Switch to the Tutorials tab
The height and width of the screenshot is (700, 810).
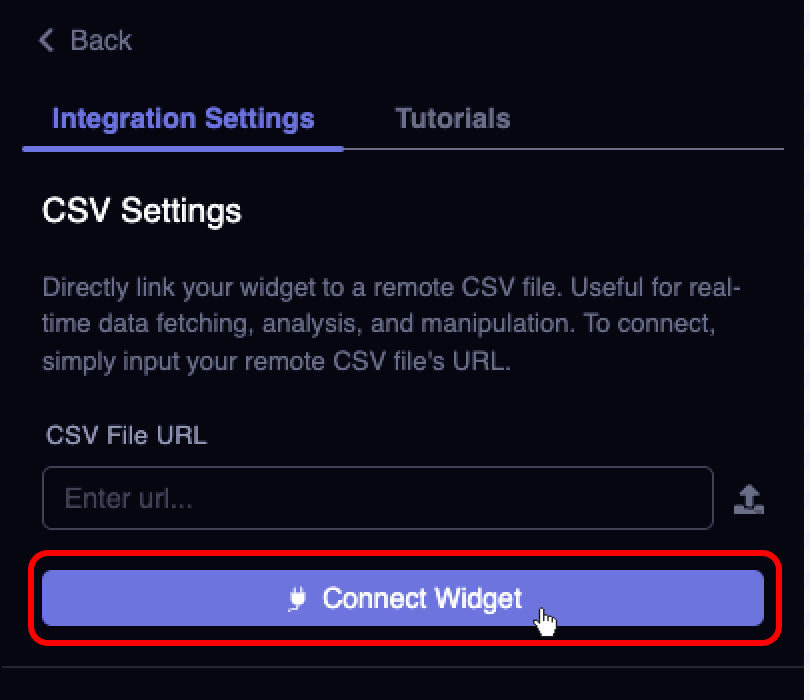[x=453, y=118]
